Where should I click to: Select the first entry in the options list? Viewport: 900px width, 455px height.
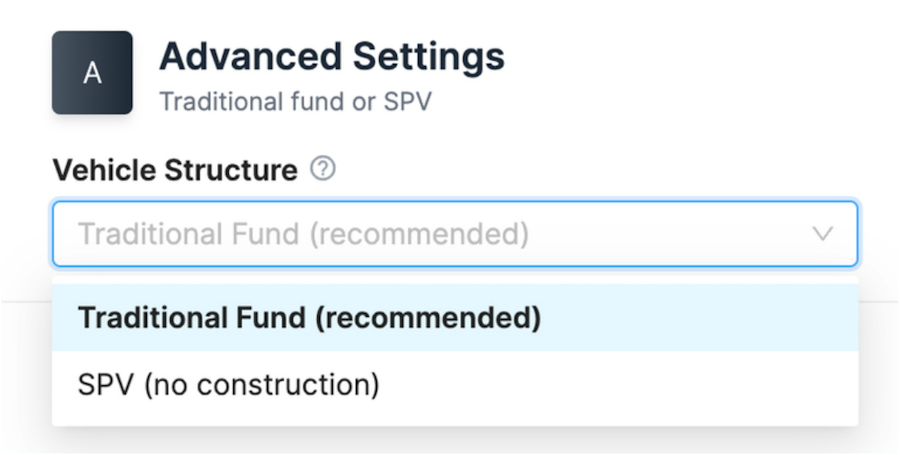click(x=455, y=317)
